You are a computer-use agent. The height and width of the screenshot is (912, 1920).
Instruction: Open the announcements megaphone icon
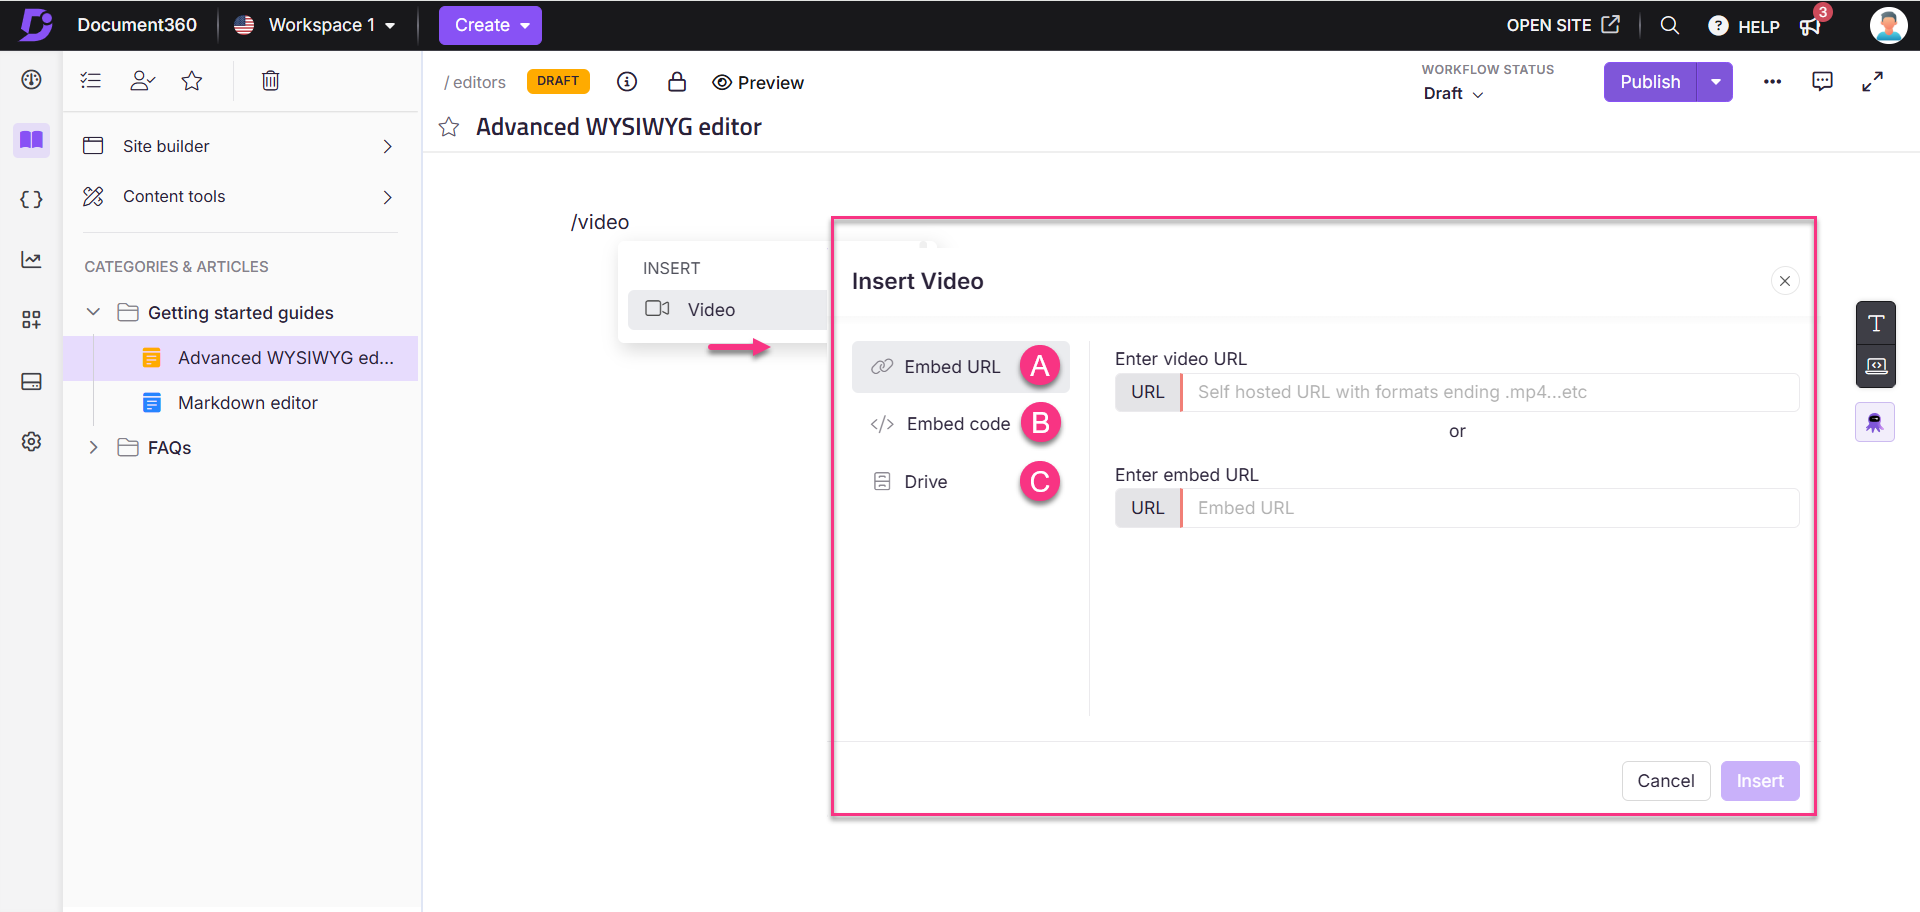[1810, 26]
